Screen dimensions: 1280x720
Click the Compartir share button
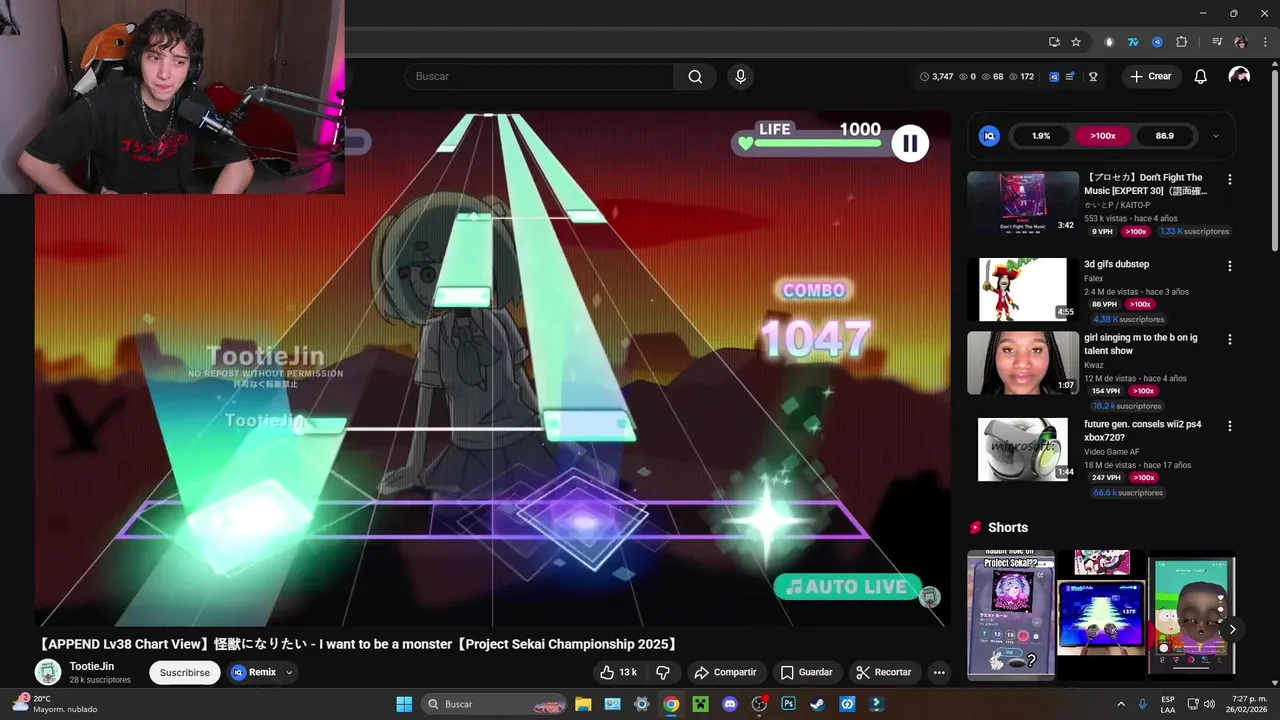[x=725, y=672]
